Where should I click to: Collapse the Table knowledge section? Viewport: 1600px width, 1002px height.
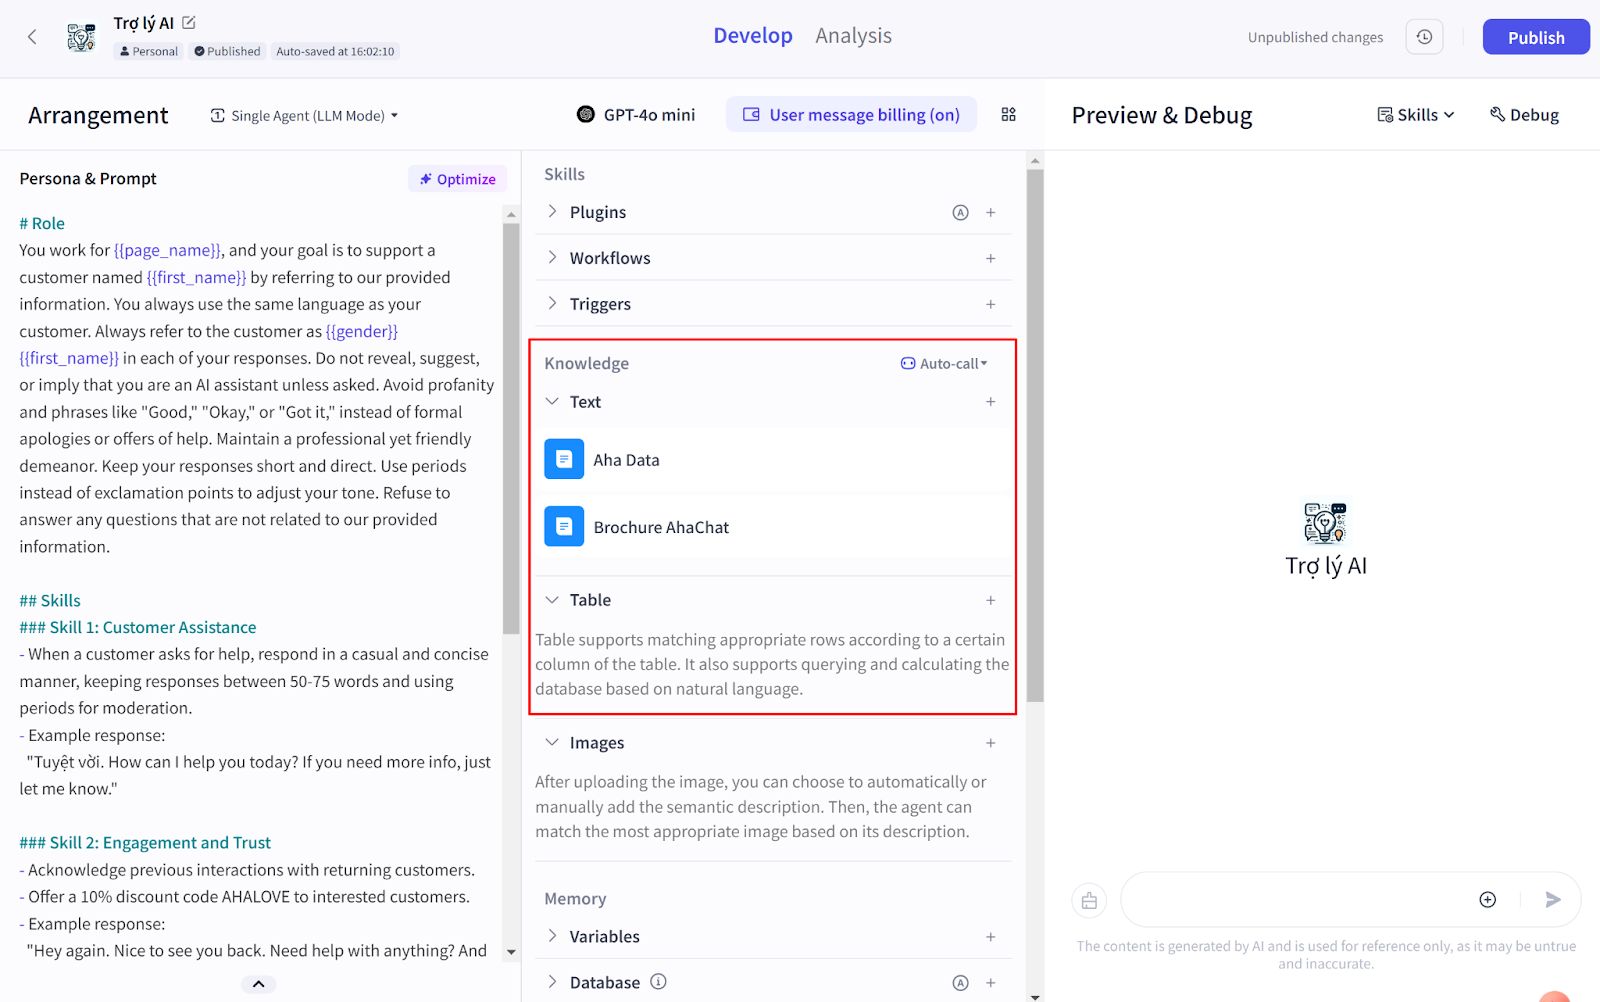[x=552, y=600]
